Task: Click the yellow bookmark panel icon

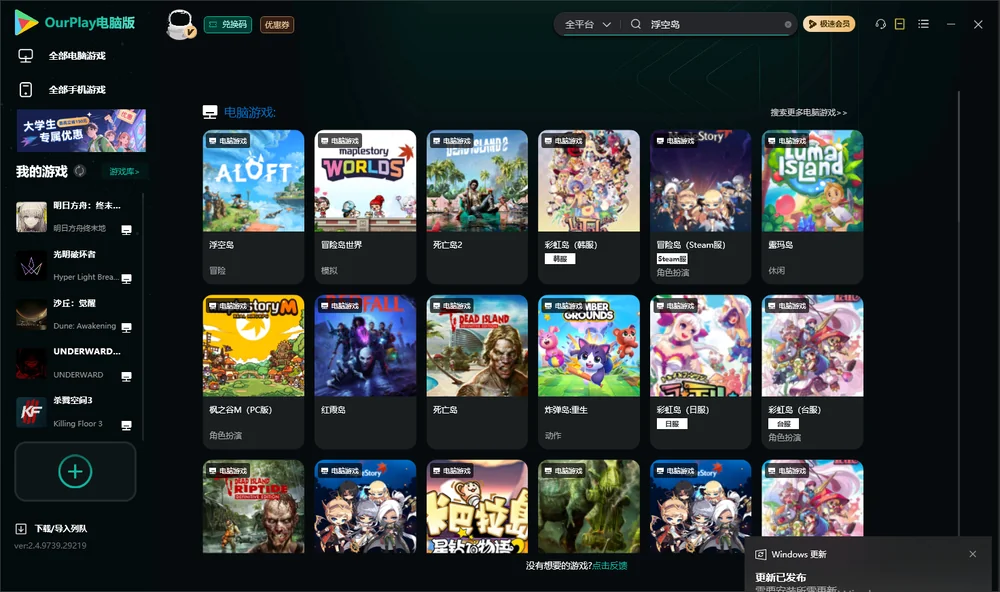Action: [899, 24]
